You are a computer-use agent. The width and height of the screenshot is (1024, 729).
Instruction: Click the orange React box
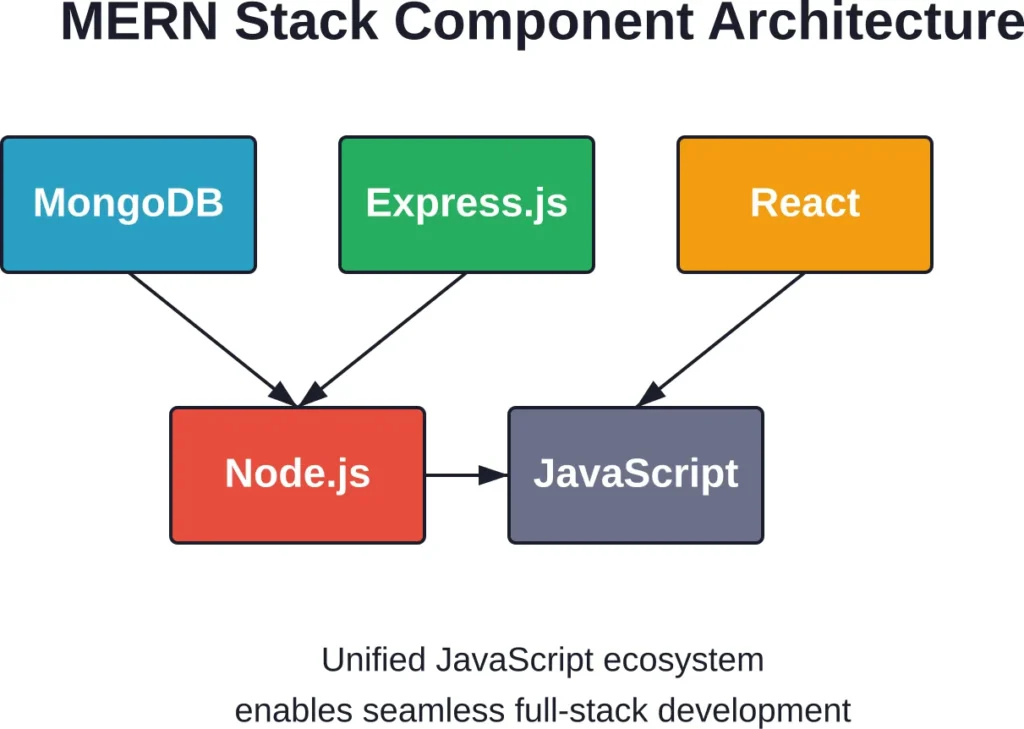point(805,204)
